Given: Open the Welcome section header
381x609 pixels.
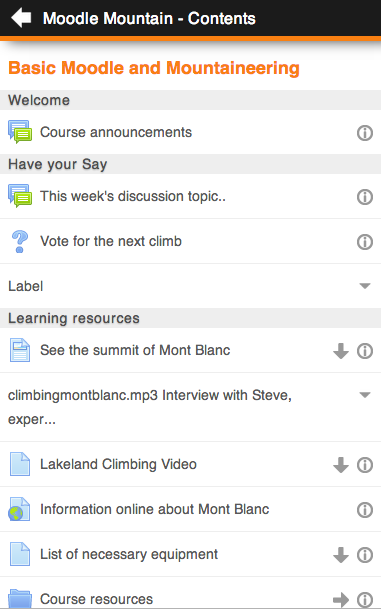Looking at the screenshot, I should 190,100.
